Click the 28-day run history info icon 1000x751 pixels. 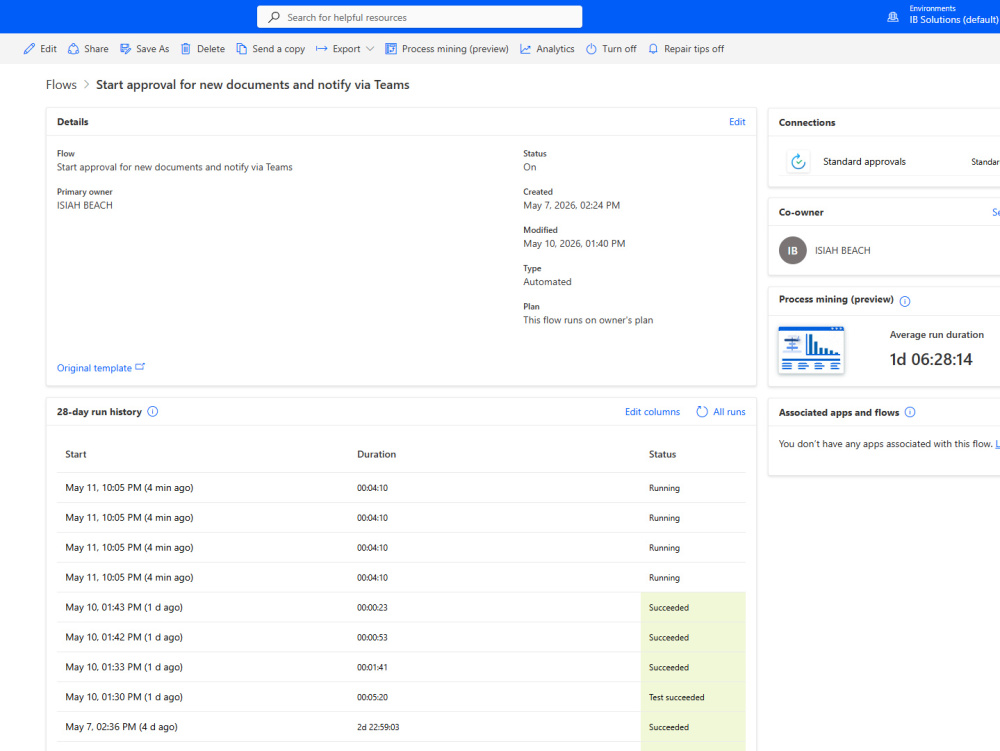pyautogui.click(x=152, y=412)
